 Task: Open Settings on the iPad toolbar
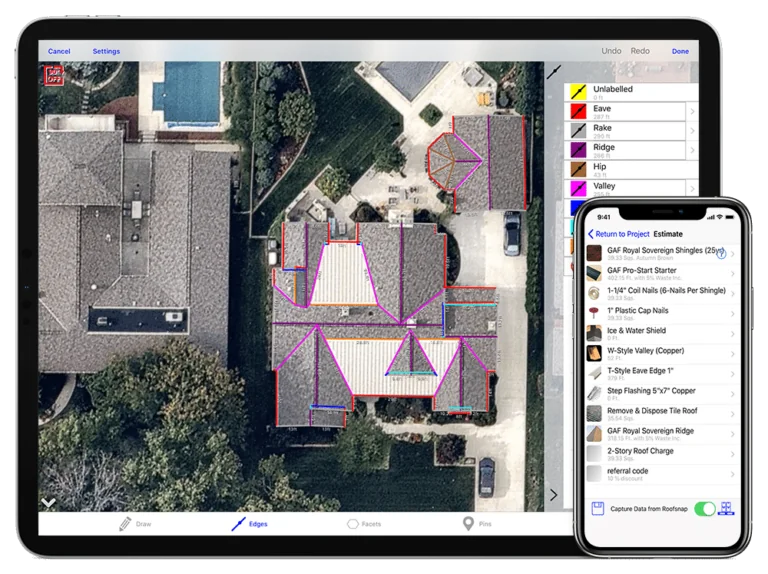[x=106, y=51]
